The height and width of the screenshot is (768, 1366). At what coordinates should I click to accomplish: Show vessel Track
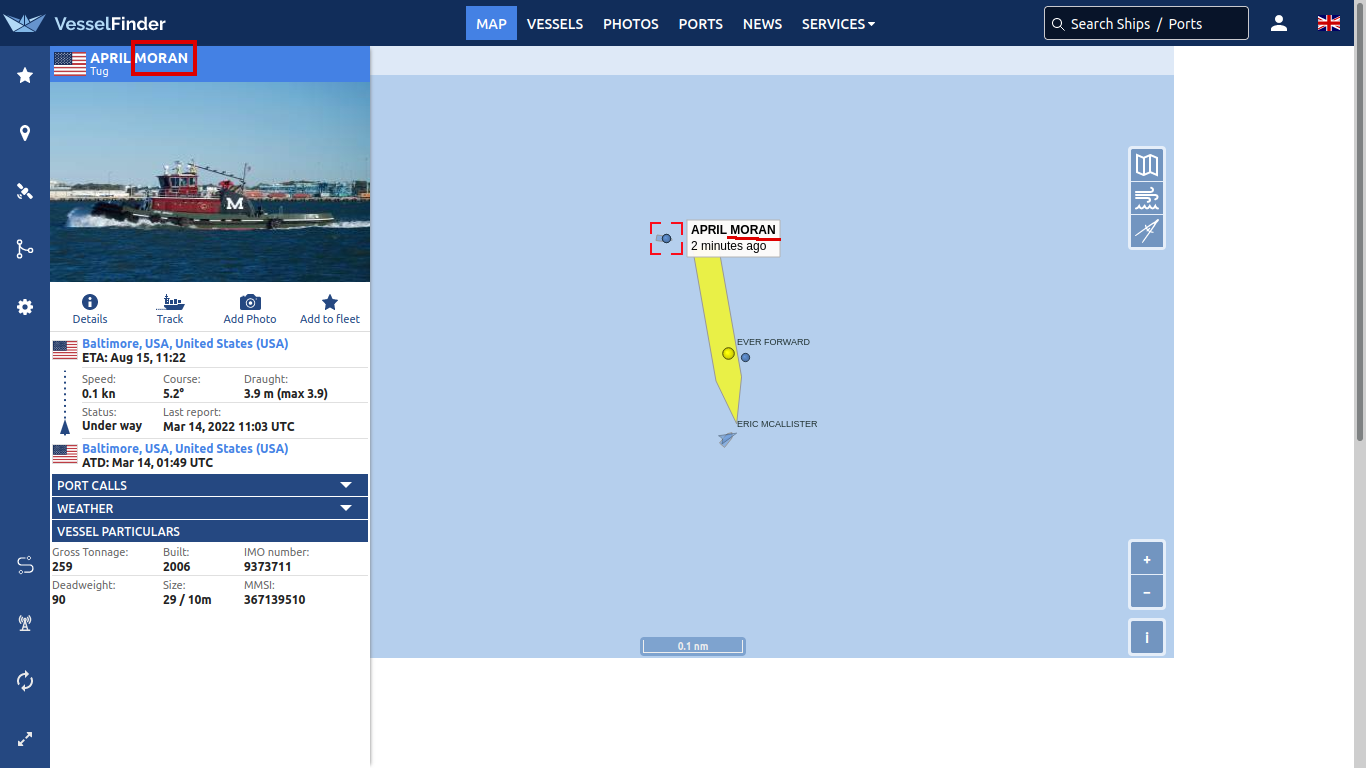(x=170, y=309)
